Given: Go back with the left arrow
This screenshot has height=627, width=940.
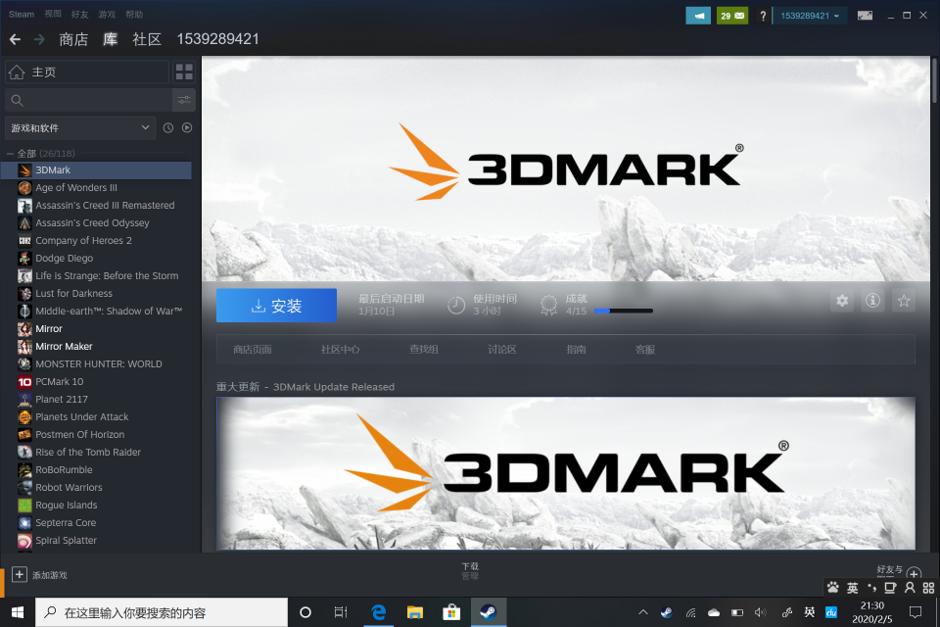Looking at the screenshot, I should coord(15,40).
